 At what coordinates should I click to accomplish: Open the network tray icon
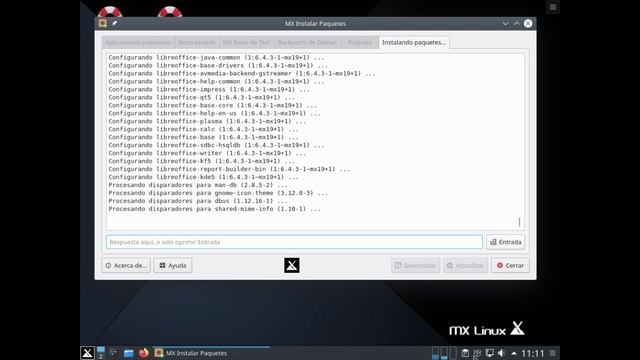click(x=477, y=353)
